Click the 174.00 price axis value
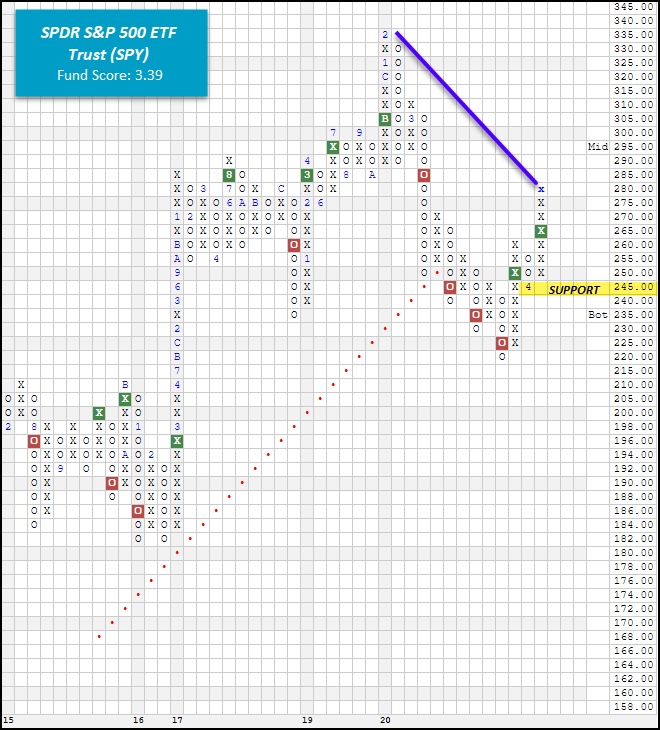The height and width of the screenshot is (730, 660). click(x=633, y=595)
